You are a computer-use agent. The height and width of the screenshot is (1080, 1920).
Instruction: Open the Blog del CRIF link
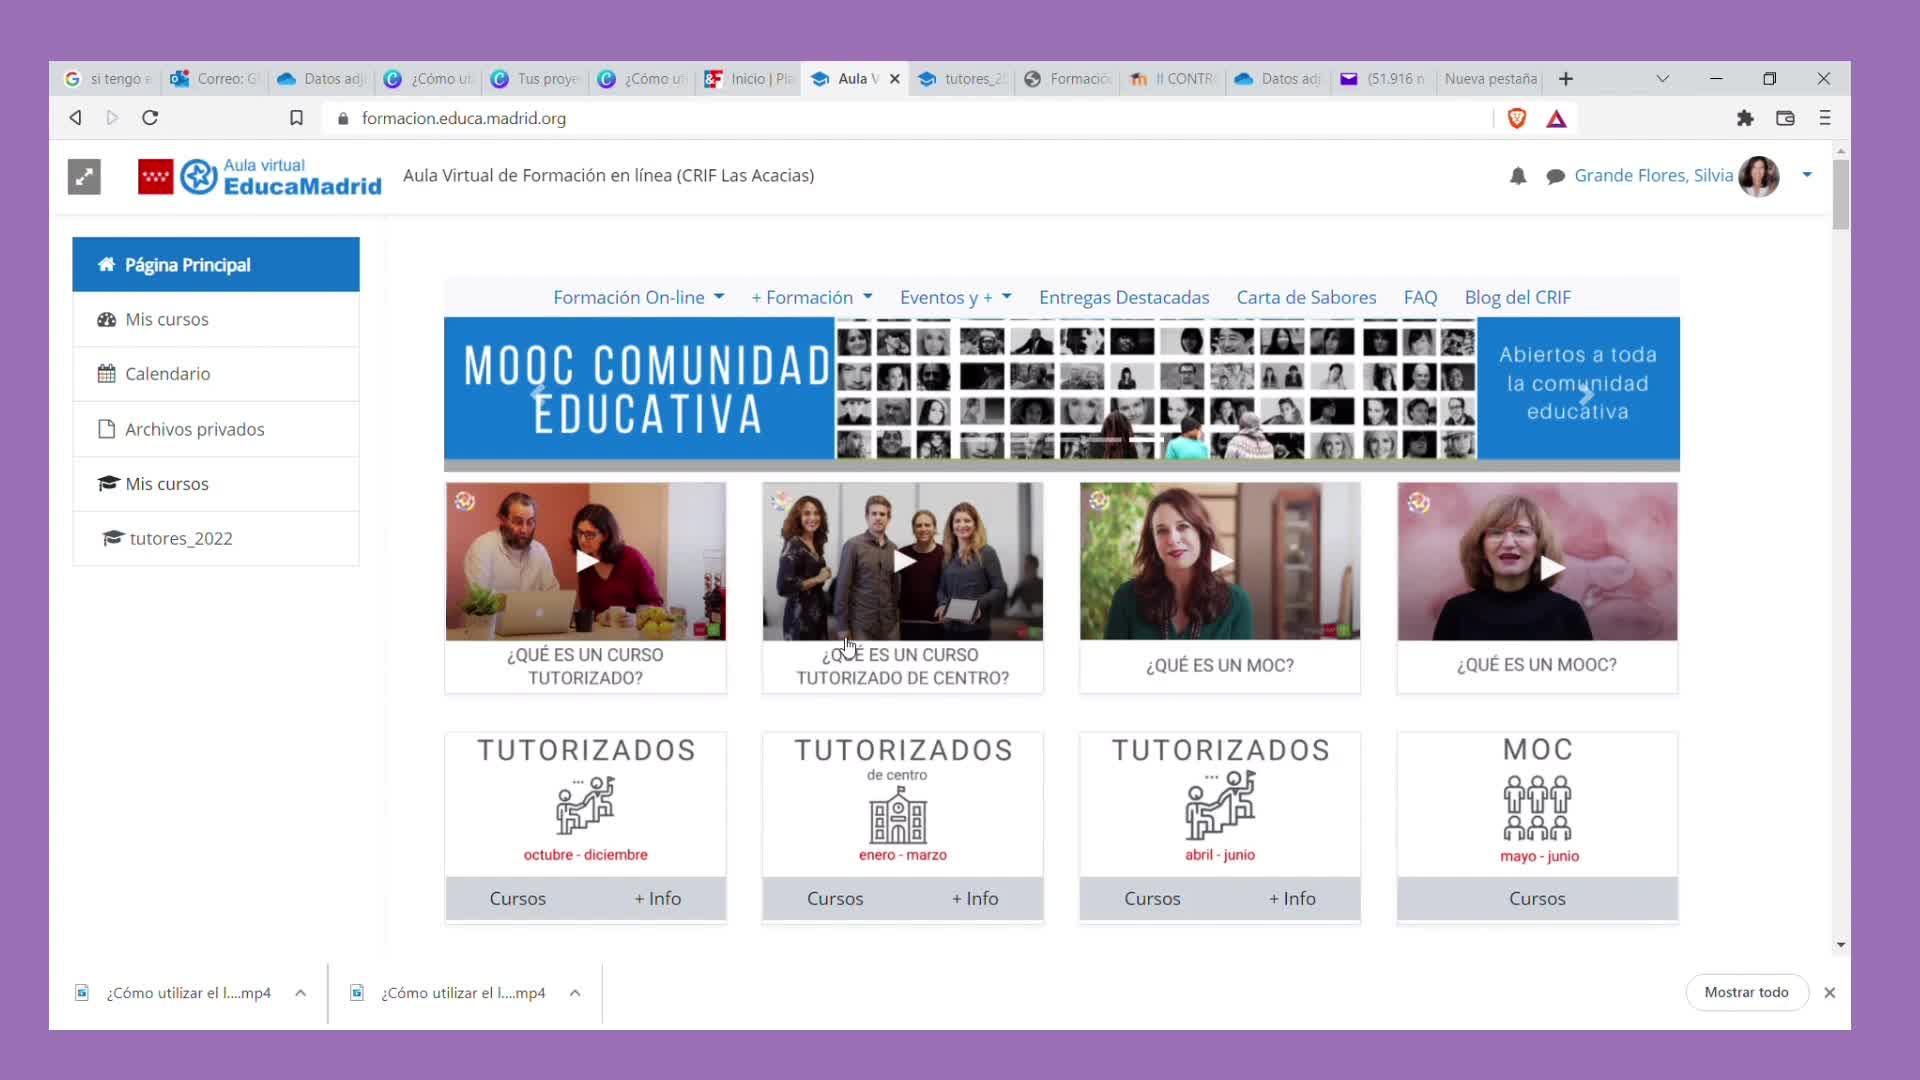1517,297
